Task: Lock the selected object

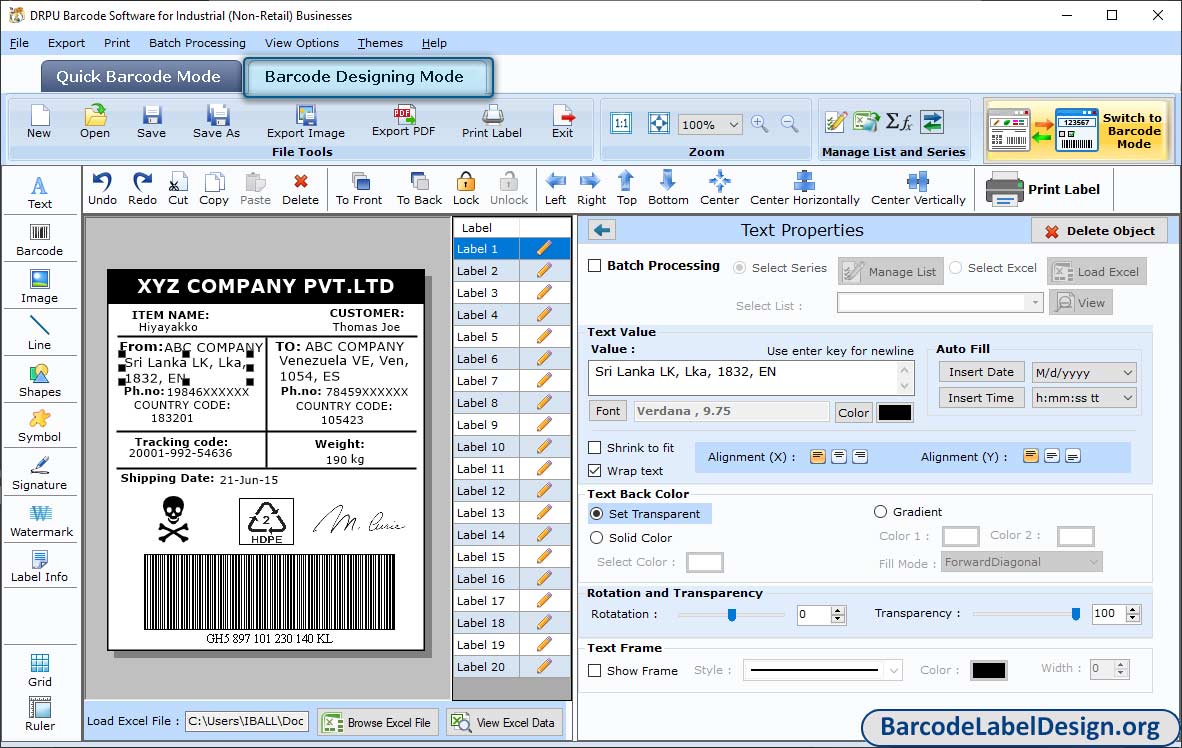Action: click(466, 189)
